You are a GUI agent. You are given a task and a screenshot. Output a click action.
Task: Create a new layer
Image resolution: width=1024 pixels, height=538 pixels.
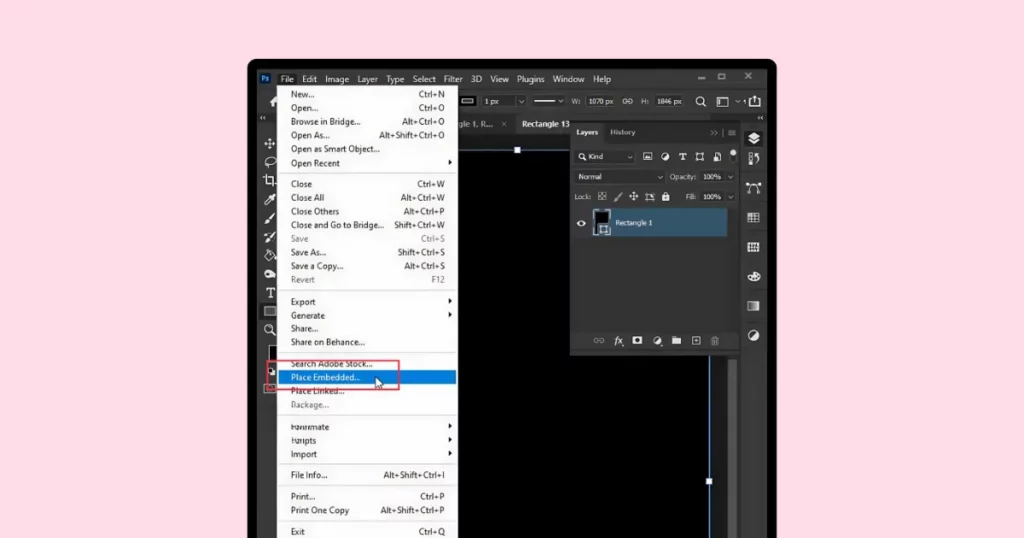click(x=696, y=341)
